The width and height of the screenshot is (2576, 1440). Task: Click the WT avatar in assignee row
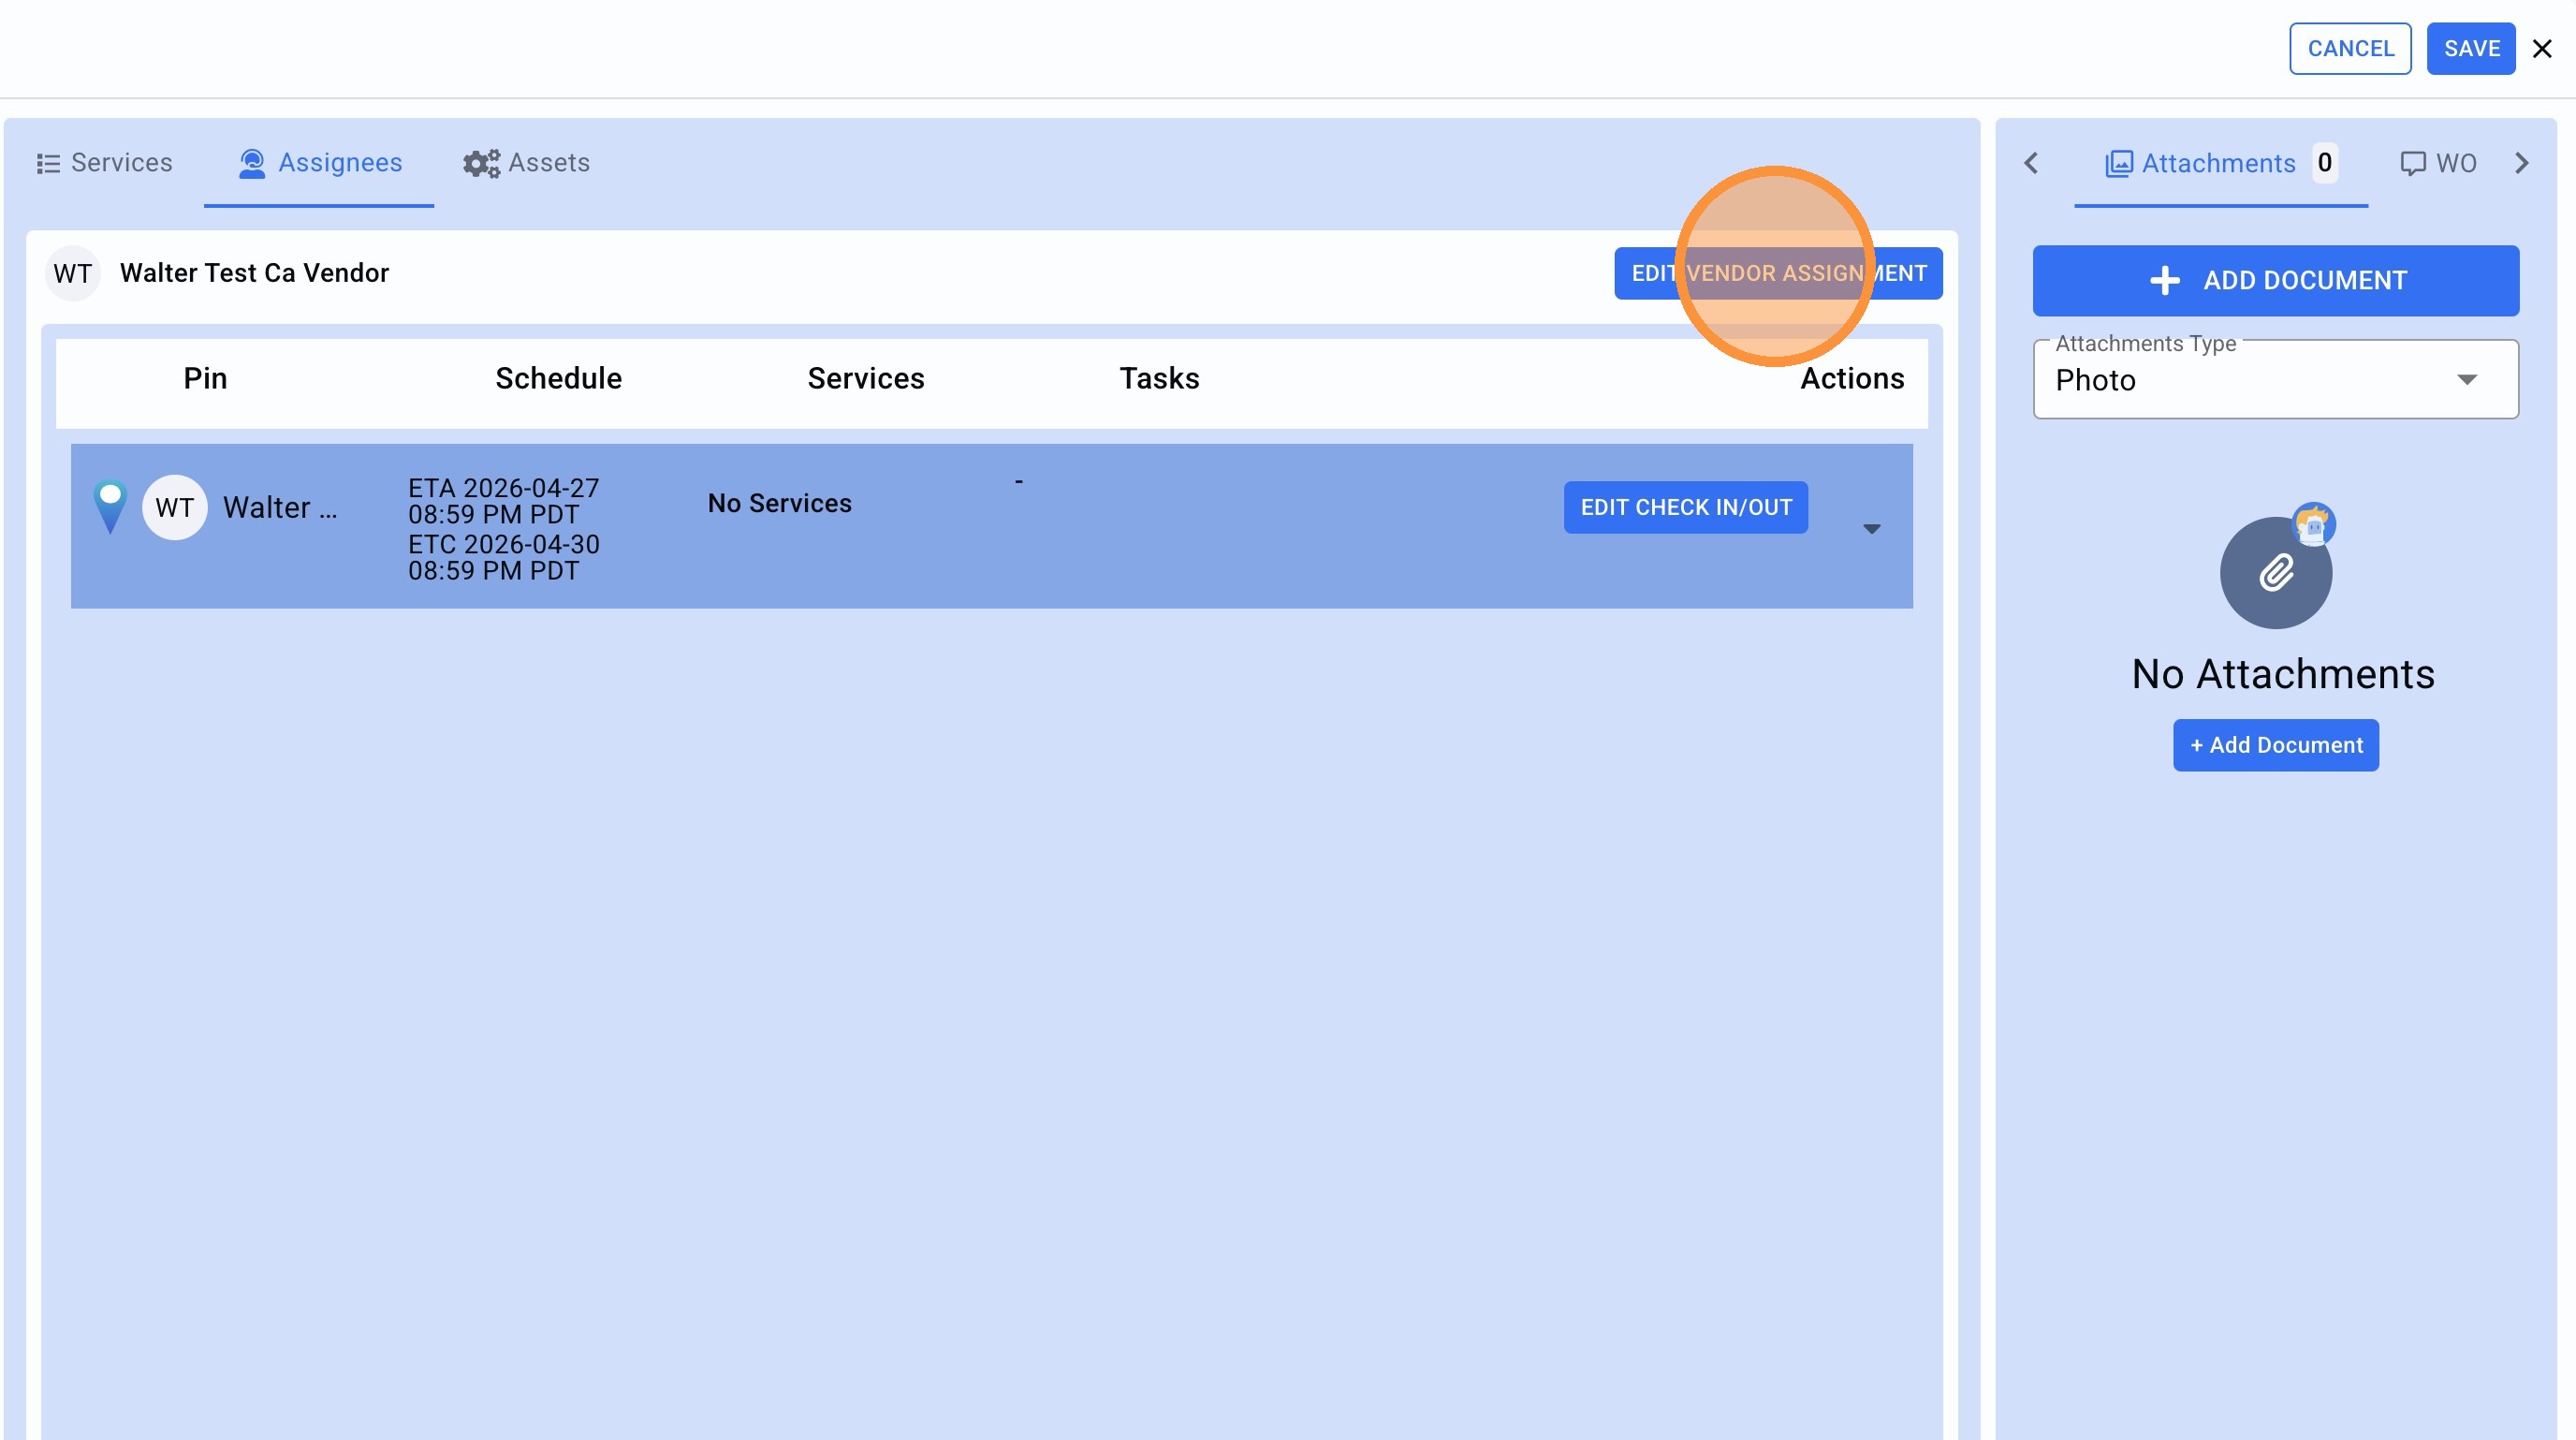click(174, 507)
